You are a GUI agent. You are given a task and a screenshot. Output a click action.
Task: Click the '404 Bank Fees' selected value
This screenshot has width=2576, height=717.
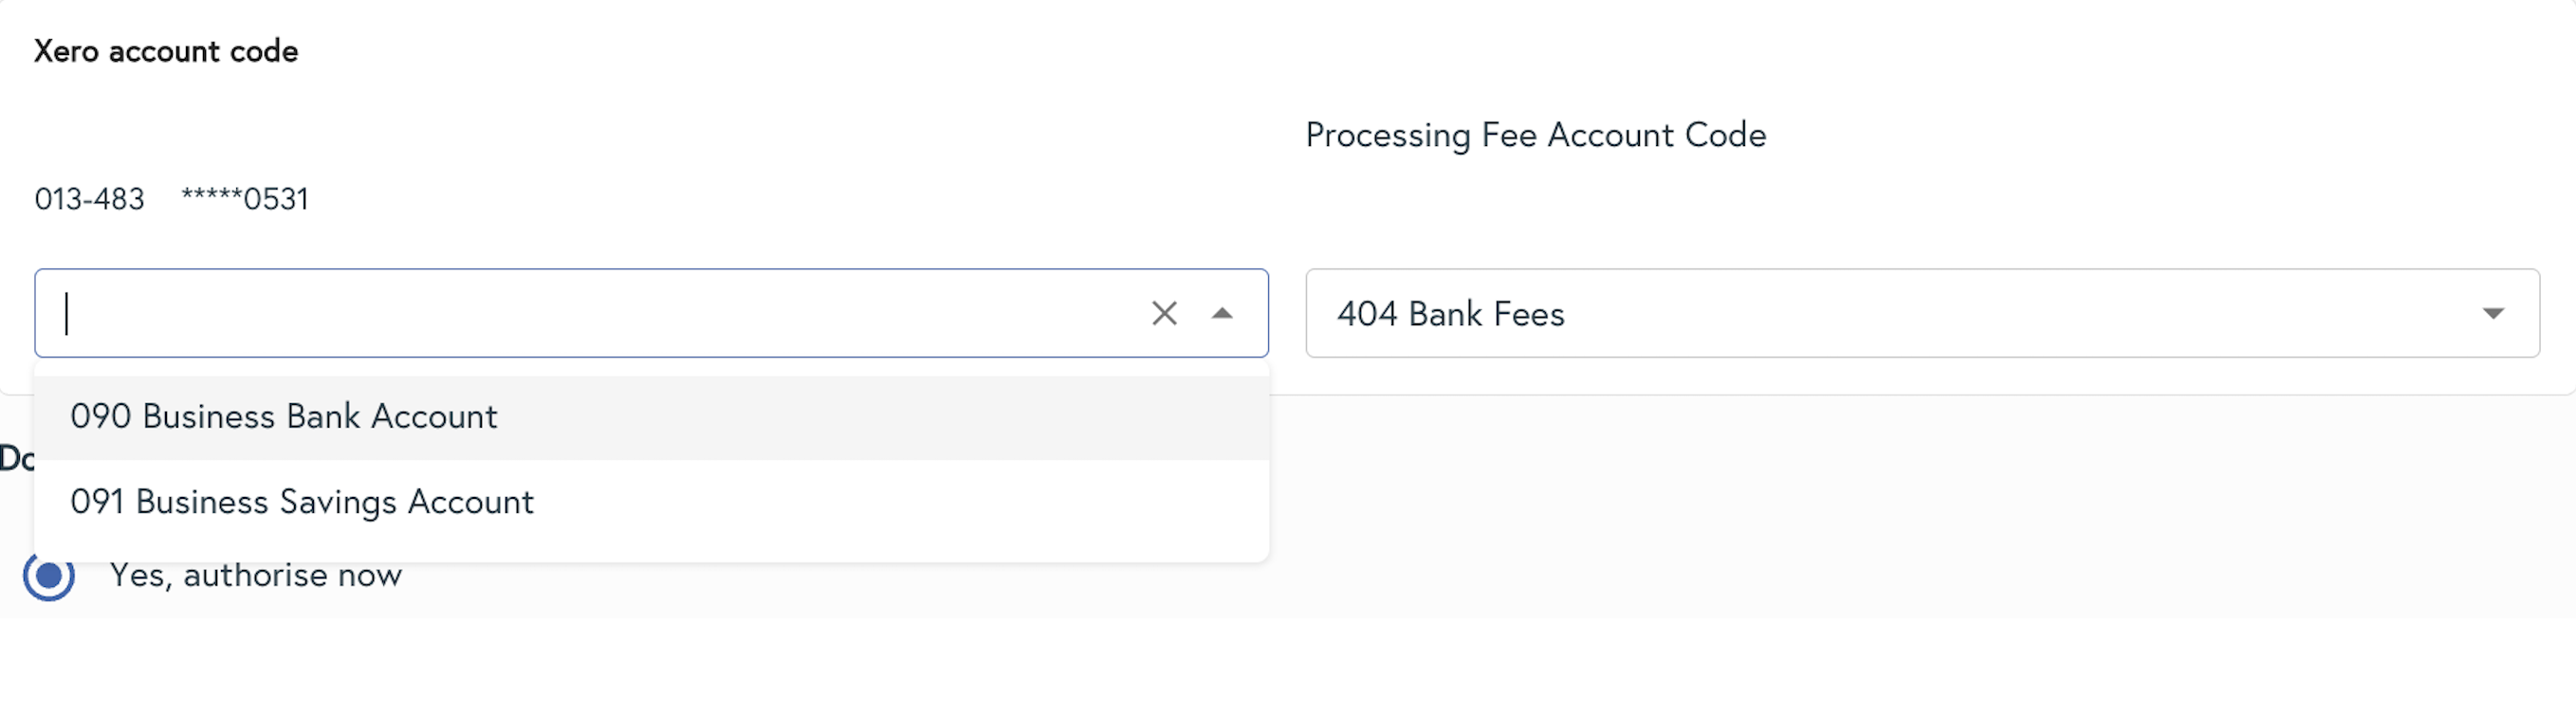(1450, 314)
